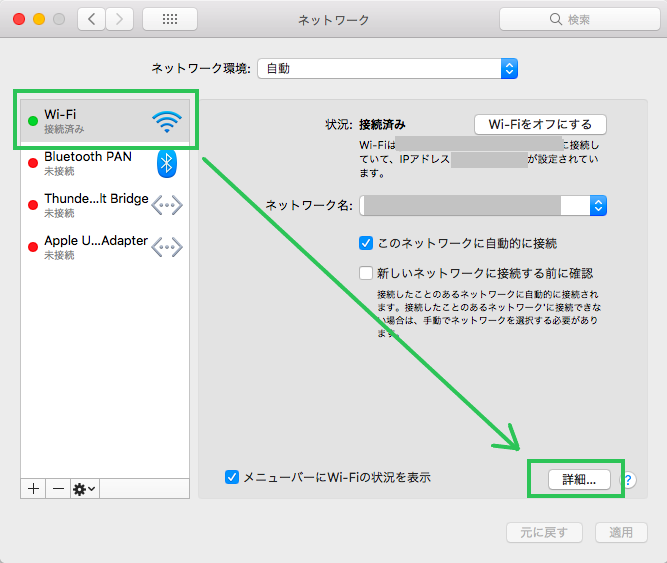Click Wi-Fiをオフにする button

point(540,125)
